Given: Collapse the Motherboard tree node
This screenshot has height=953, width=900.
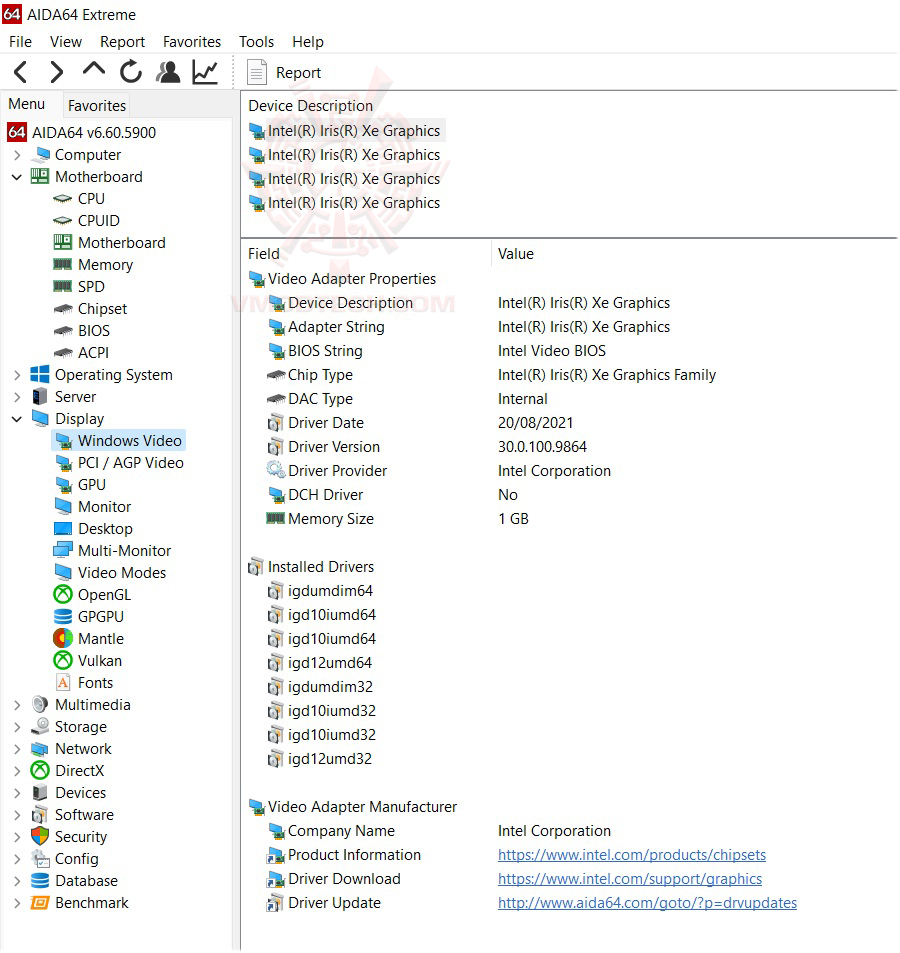Looking at the screenshot, I should [x=17, y=177].
